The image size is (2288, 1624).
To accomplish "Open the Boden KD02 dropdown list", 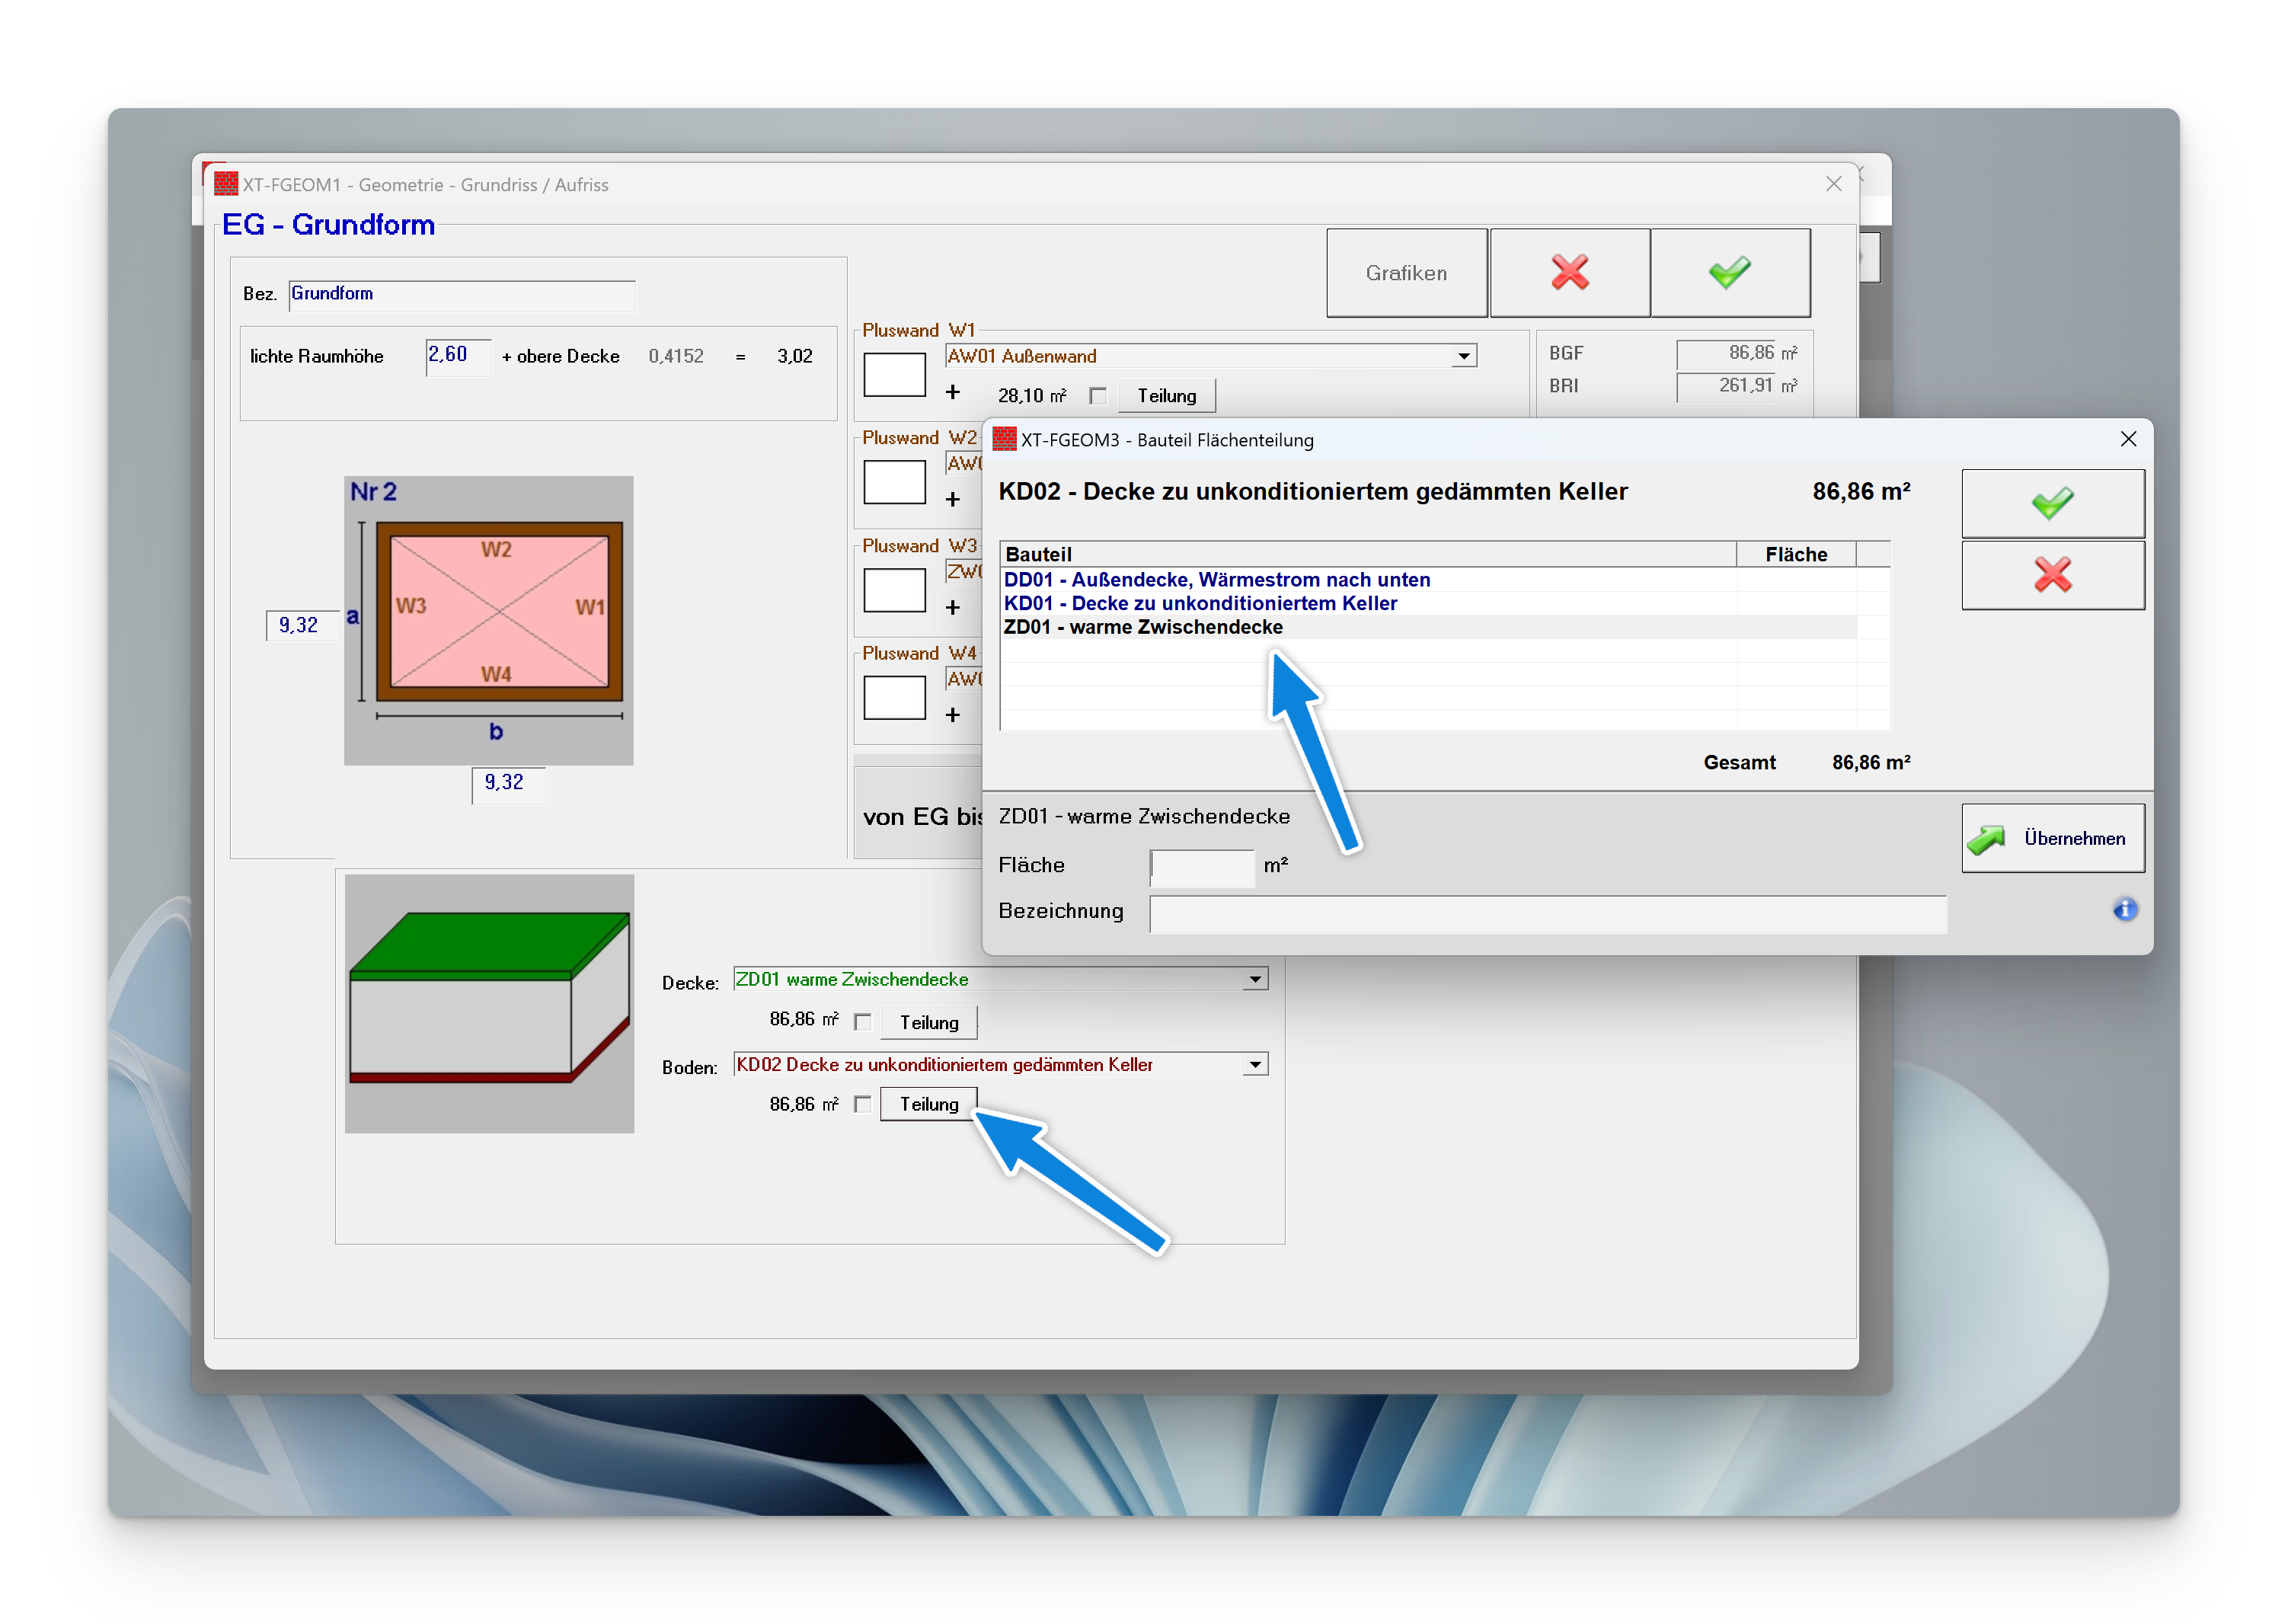I will (1255, 1065).
